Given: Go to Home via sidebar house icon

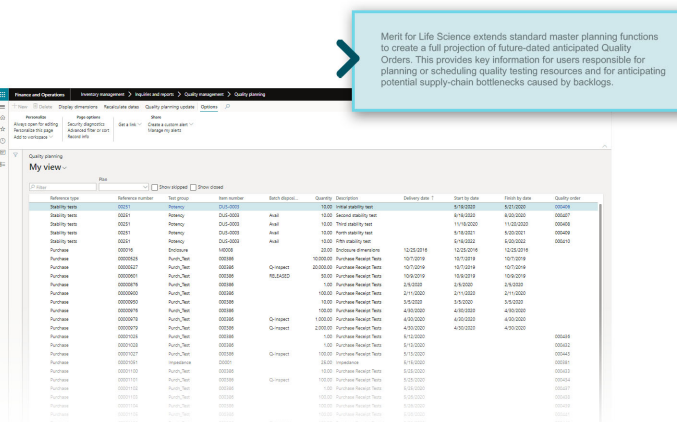Looking at the screenshot, I should (3, 117).
